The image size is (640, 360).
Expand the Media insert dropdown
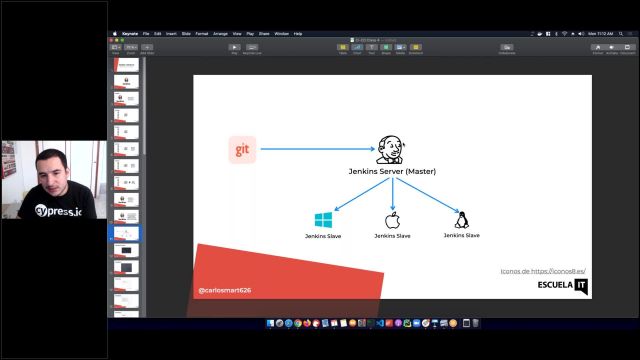click(x=400, y=47)
